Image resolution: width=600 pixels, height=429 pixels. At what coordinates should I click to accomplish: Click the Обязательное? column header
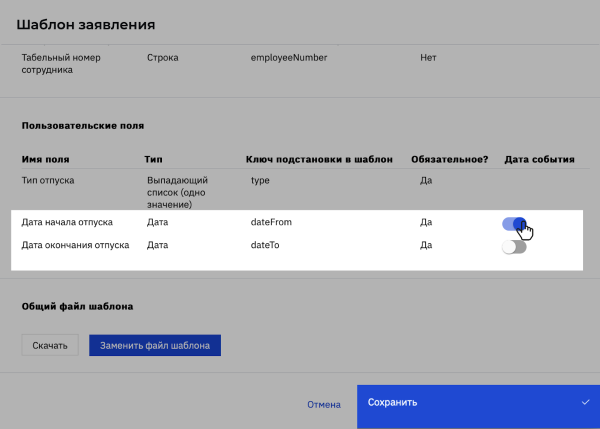point(450,159)
